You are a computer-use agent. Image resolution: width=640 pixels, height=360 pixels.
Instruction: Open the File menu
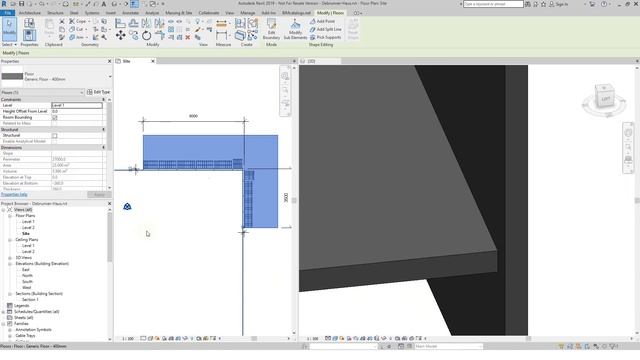point(7,13)
